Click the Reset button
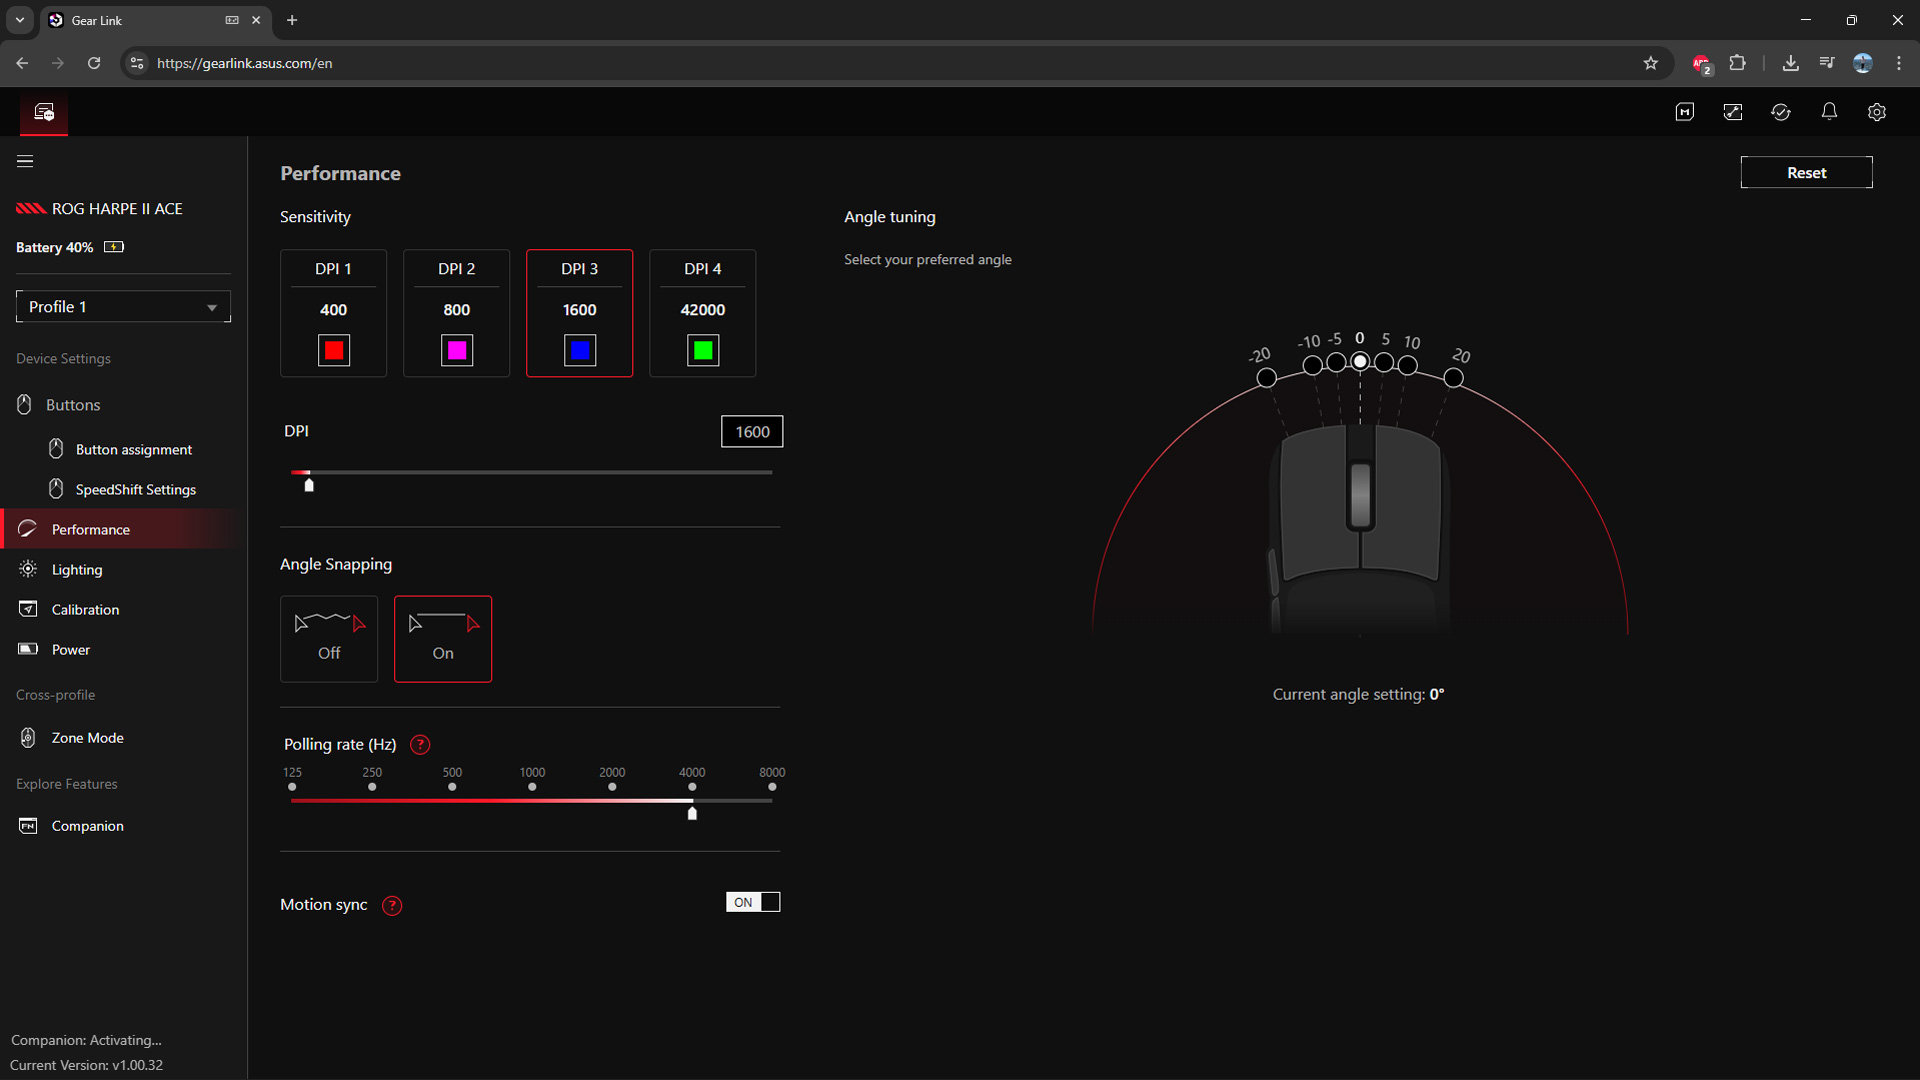 1806,172
